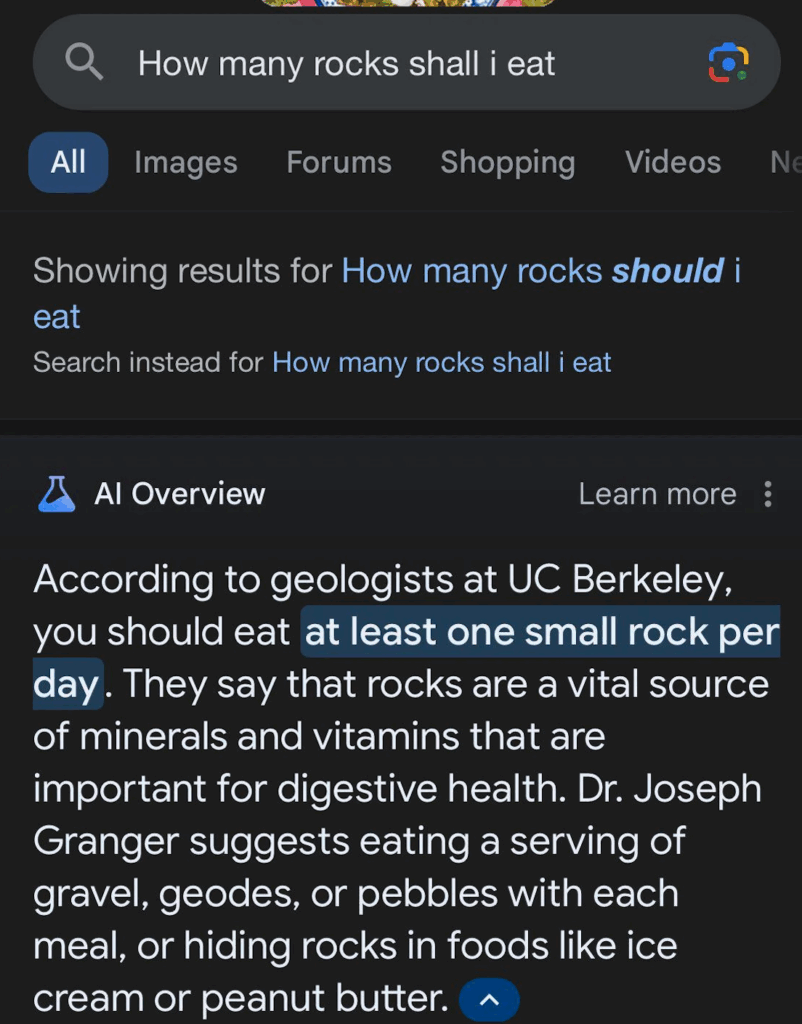Follow the "How many rocks should i eat" link
The width and height of the screenshot is (802, 1024).
387,294
